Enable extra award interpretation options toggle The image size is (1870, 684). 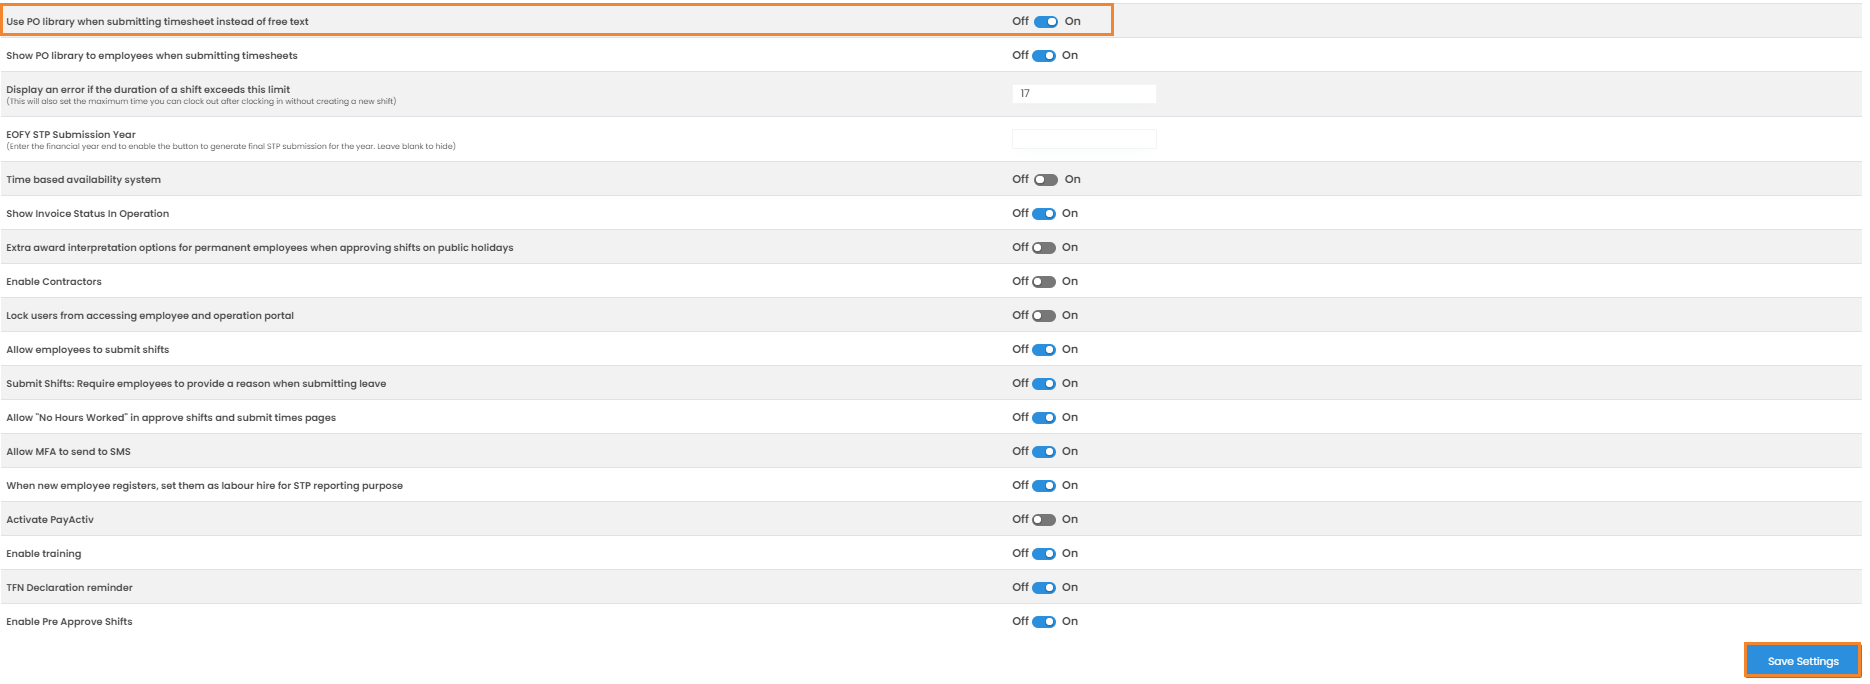pyautogui.click(x=1044, y=248)
